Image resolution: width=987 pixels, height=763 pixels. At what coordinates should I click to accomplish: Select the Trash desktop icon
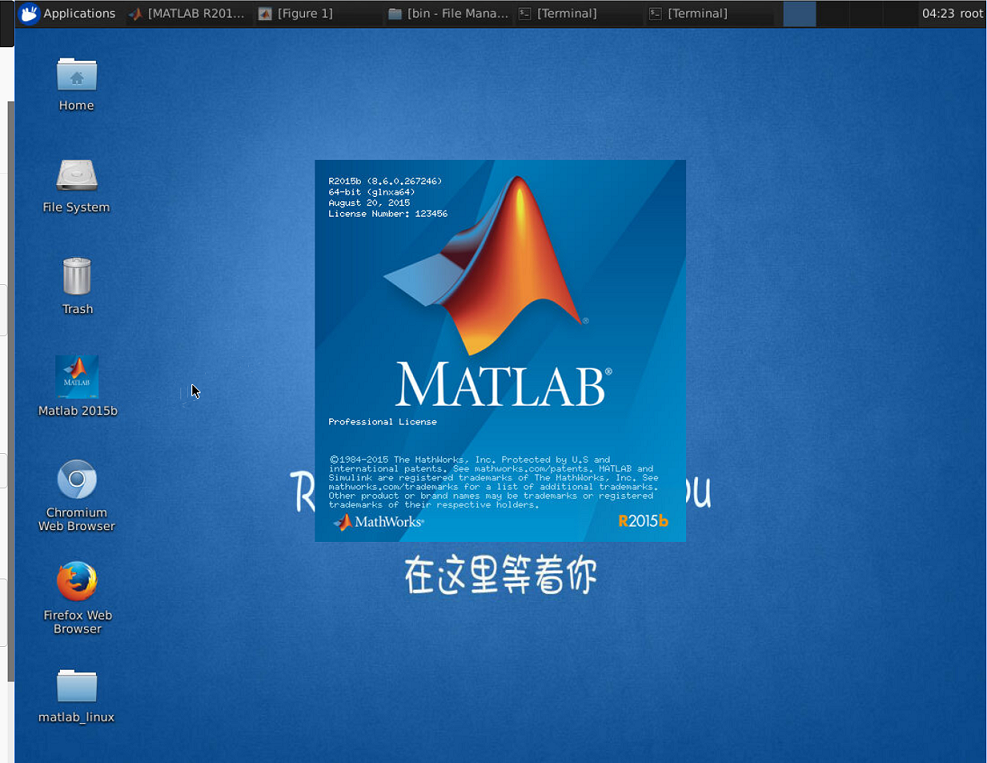[x=77, y=286]
